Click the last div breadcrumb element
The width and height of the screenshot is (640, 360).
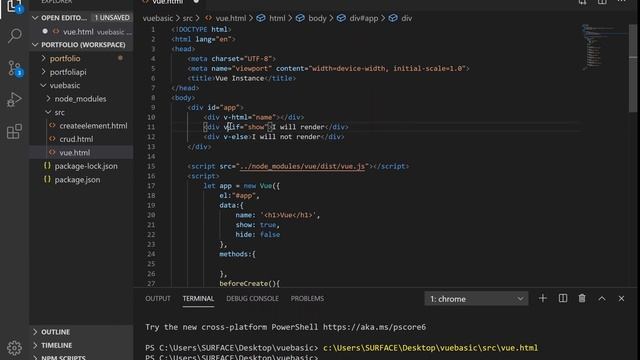click(407, 18)
